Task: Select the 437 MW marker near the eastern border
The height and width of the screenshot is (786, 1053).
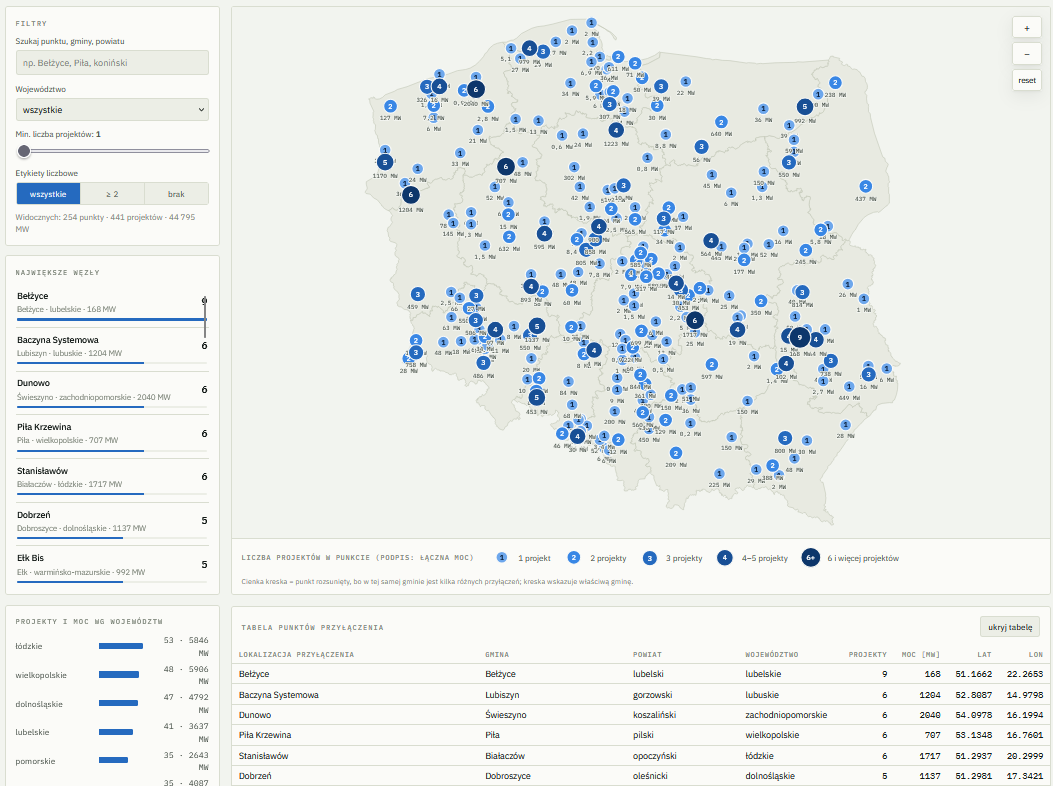Action: click(865, 187)
